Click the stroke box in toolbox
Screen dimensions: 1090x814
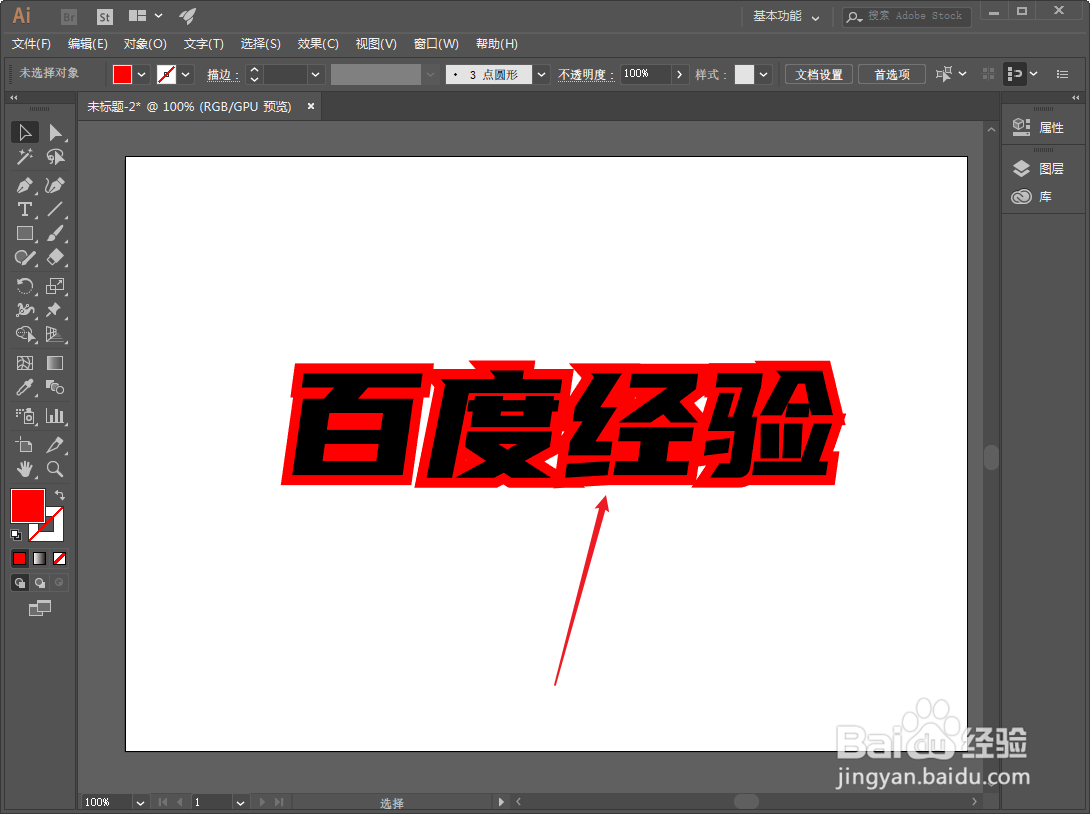pos(54,532)
